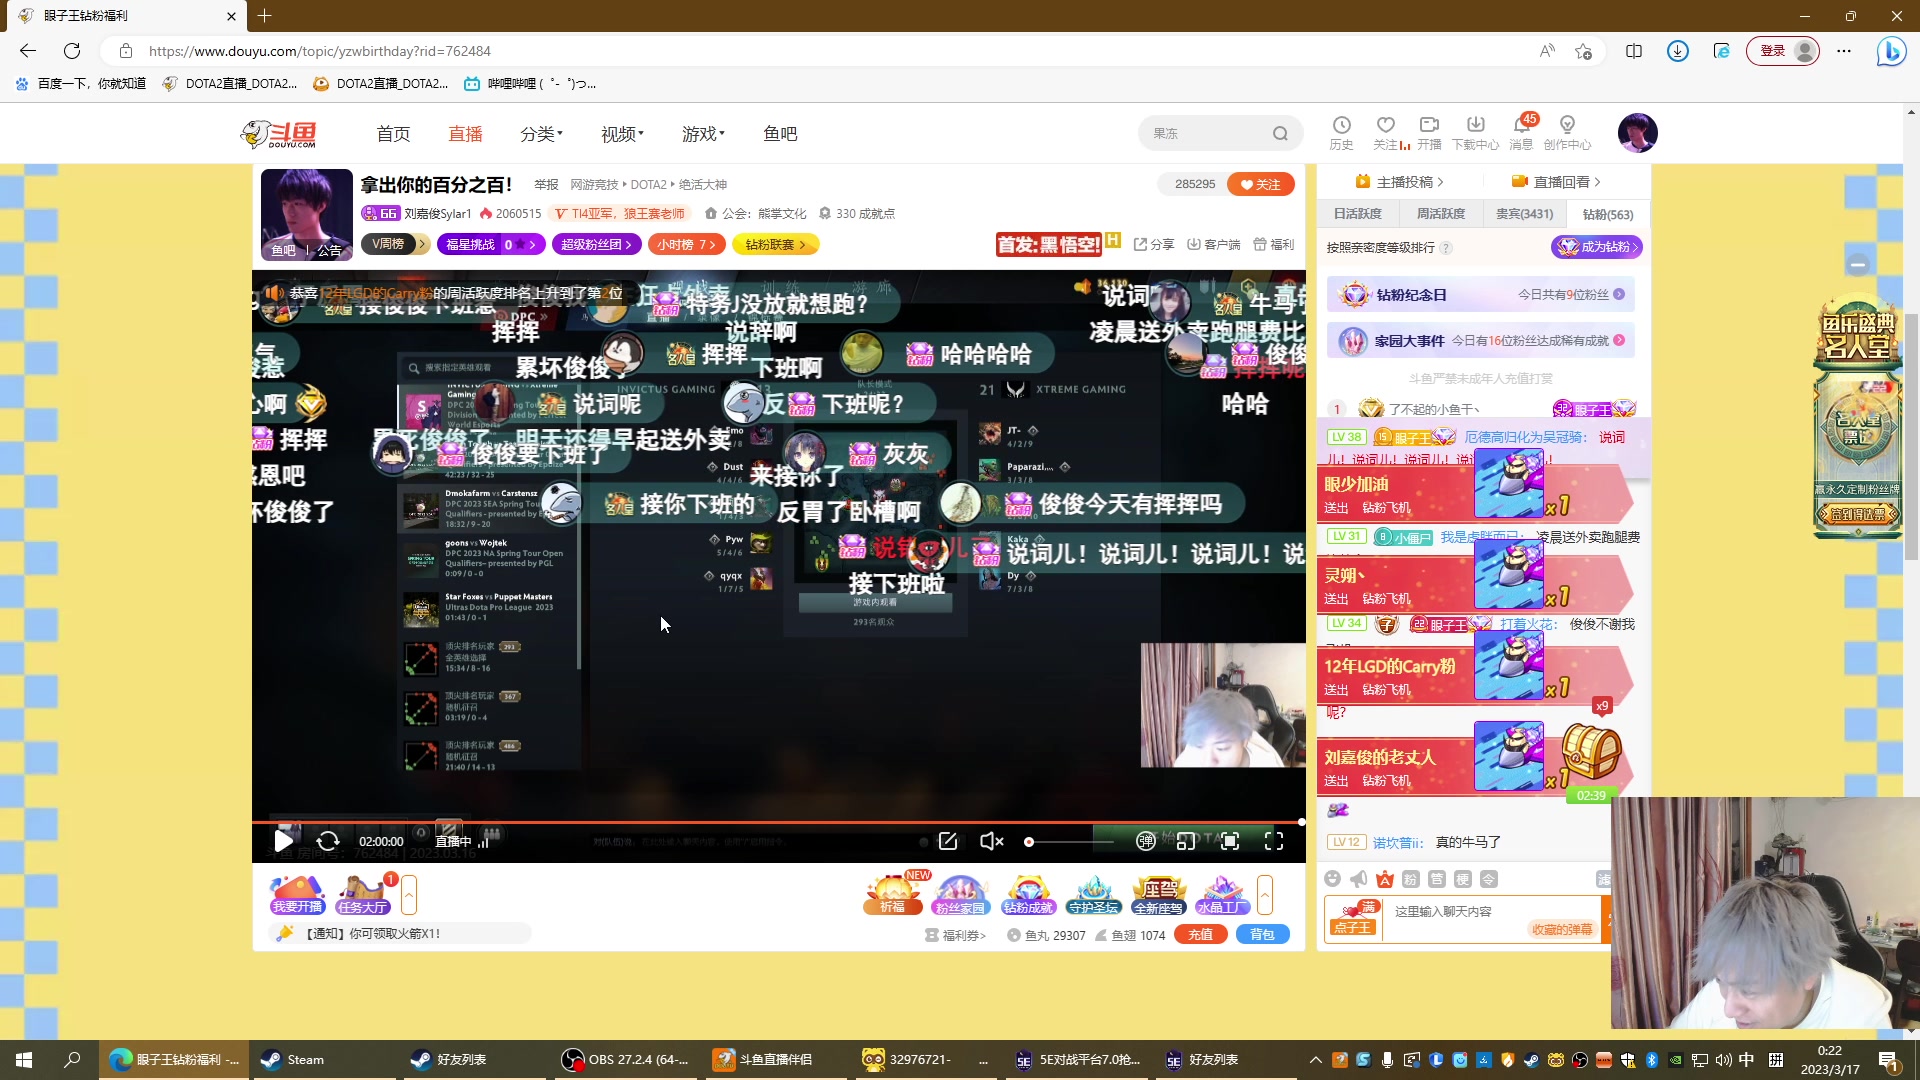Open the emoji picker in the chat box

(1332, 878)
